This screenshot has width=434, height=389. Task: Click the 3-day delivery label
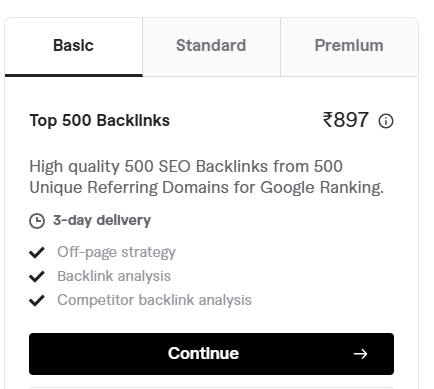point(102,221)
